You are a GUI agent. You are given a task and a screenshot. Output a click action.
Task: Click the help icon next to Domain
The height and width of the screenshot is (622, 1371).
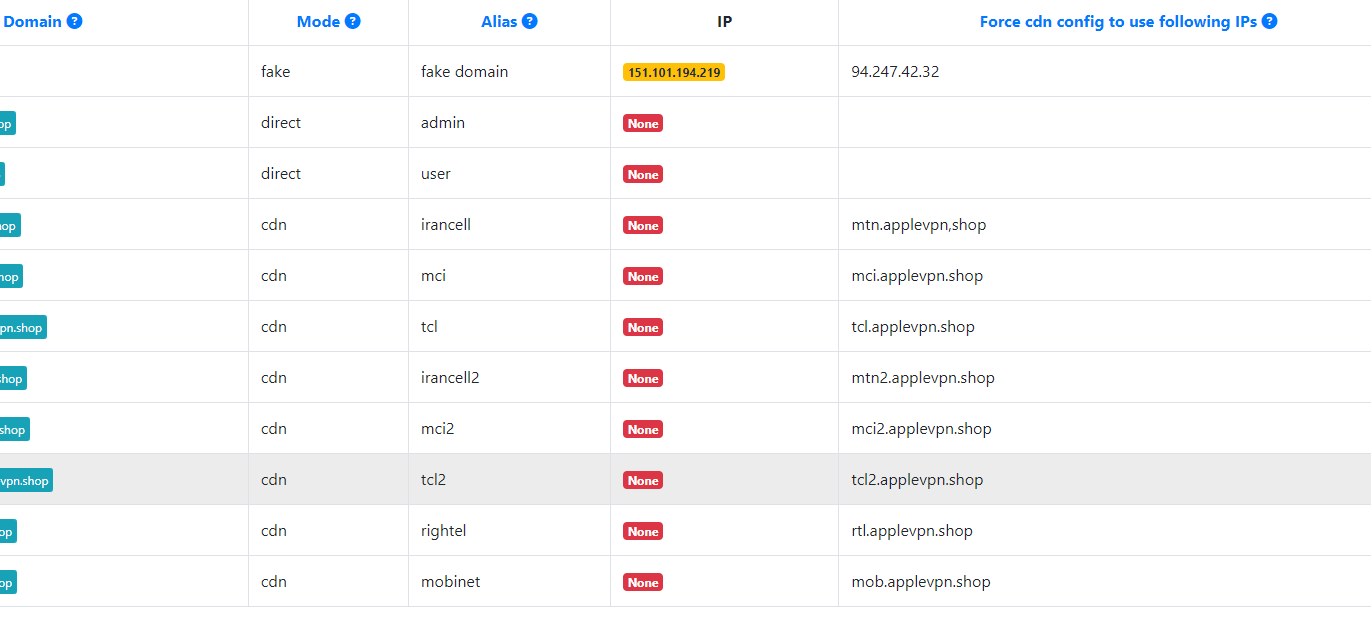click(74, 21)
